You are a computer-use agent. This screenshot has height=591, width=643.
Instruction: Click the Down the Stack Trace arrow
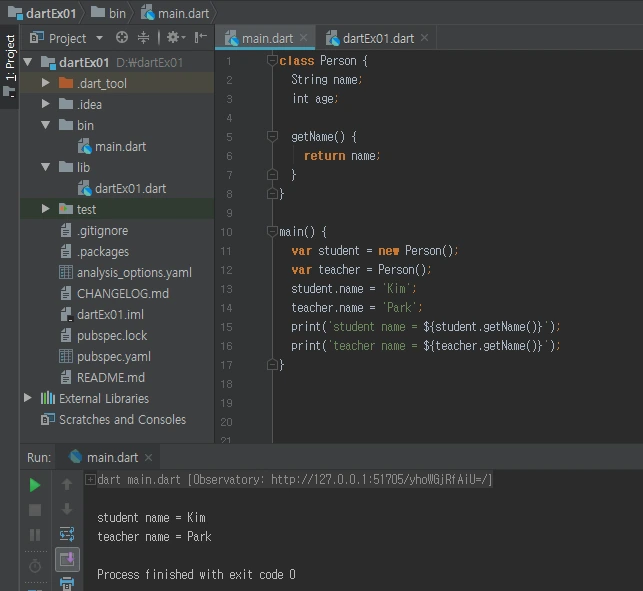pyautogui.click(x=67, y=509)
